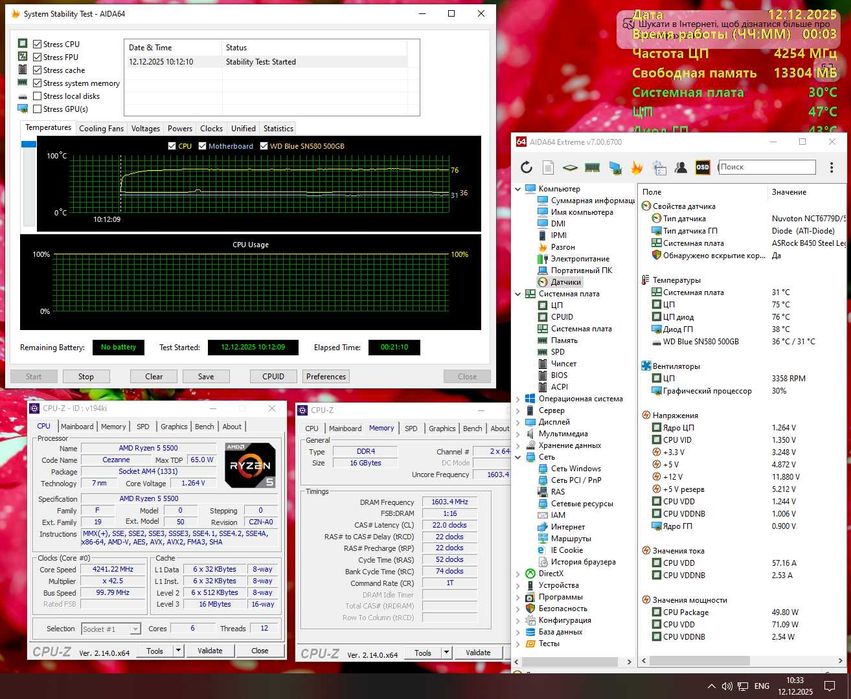This screenshot has width=851, height=699.
Task: Select Разгон item in the AIDA64 tree
Action: click(x=563, y=247)
